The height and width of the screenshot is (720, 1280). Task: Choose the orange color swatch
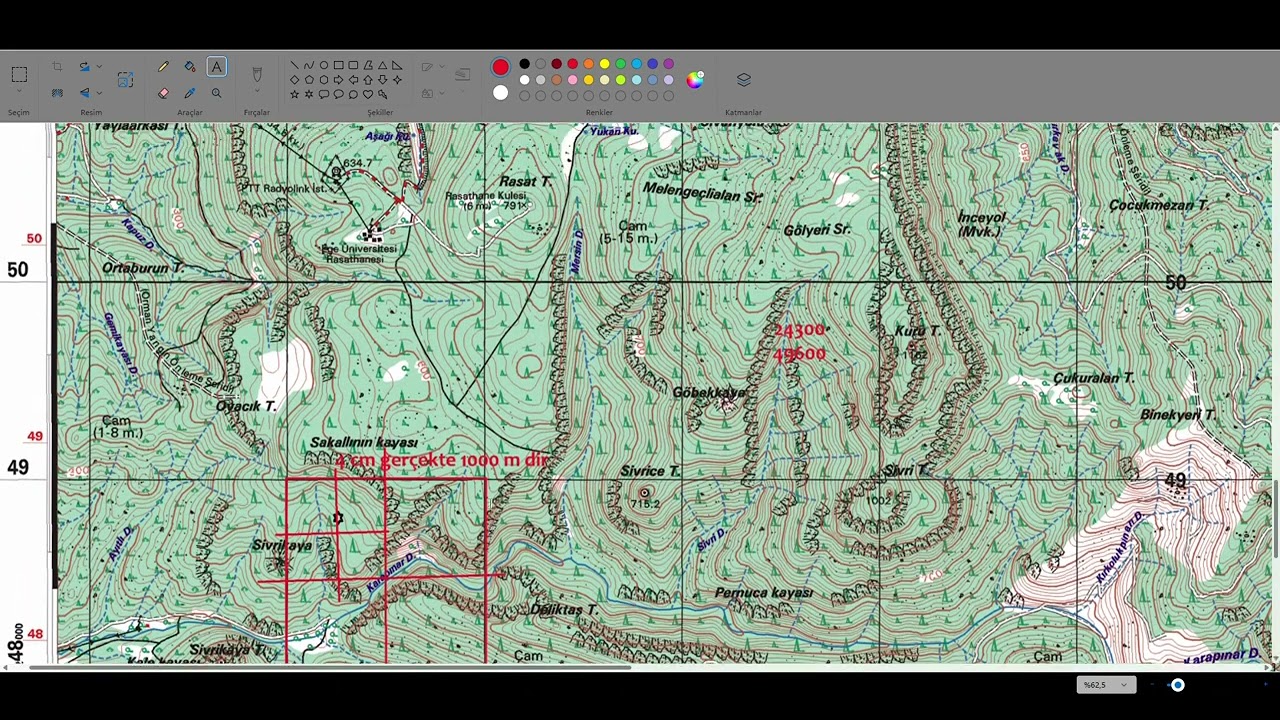coord(588,64)
